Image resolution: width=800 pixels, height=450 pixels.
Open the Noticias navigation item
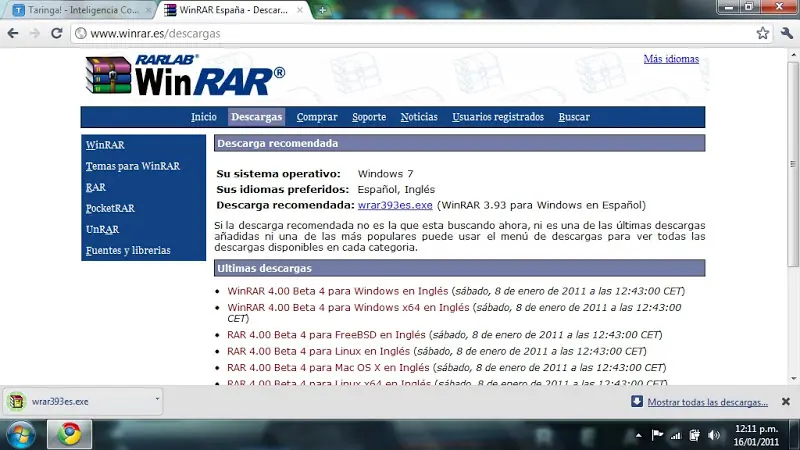[419, 117]
